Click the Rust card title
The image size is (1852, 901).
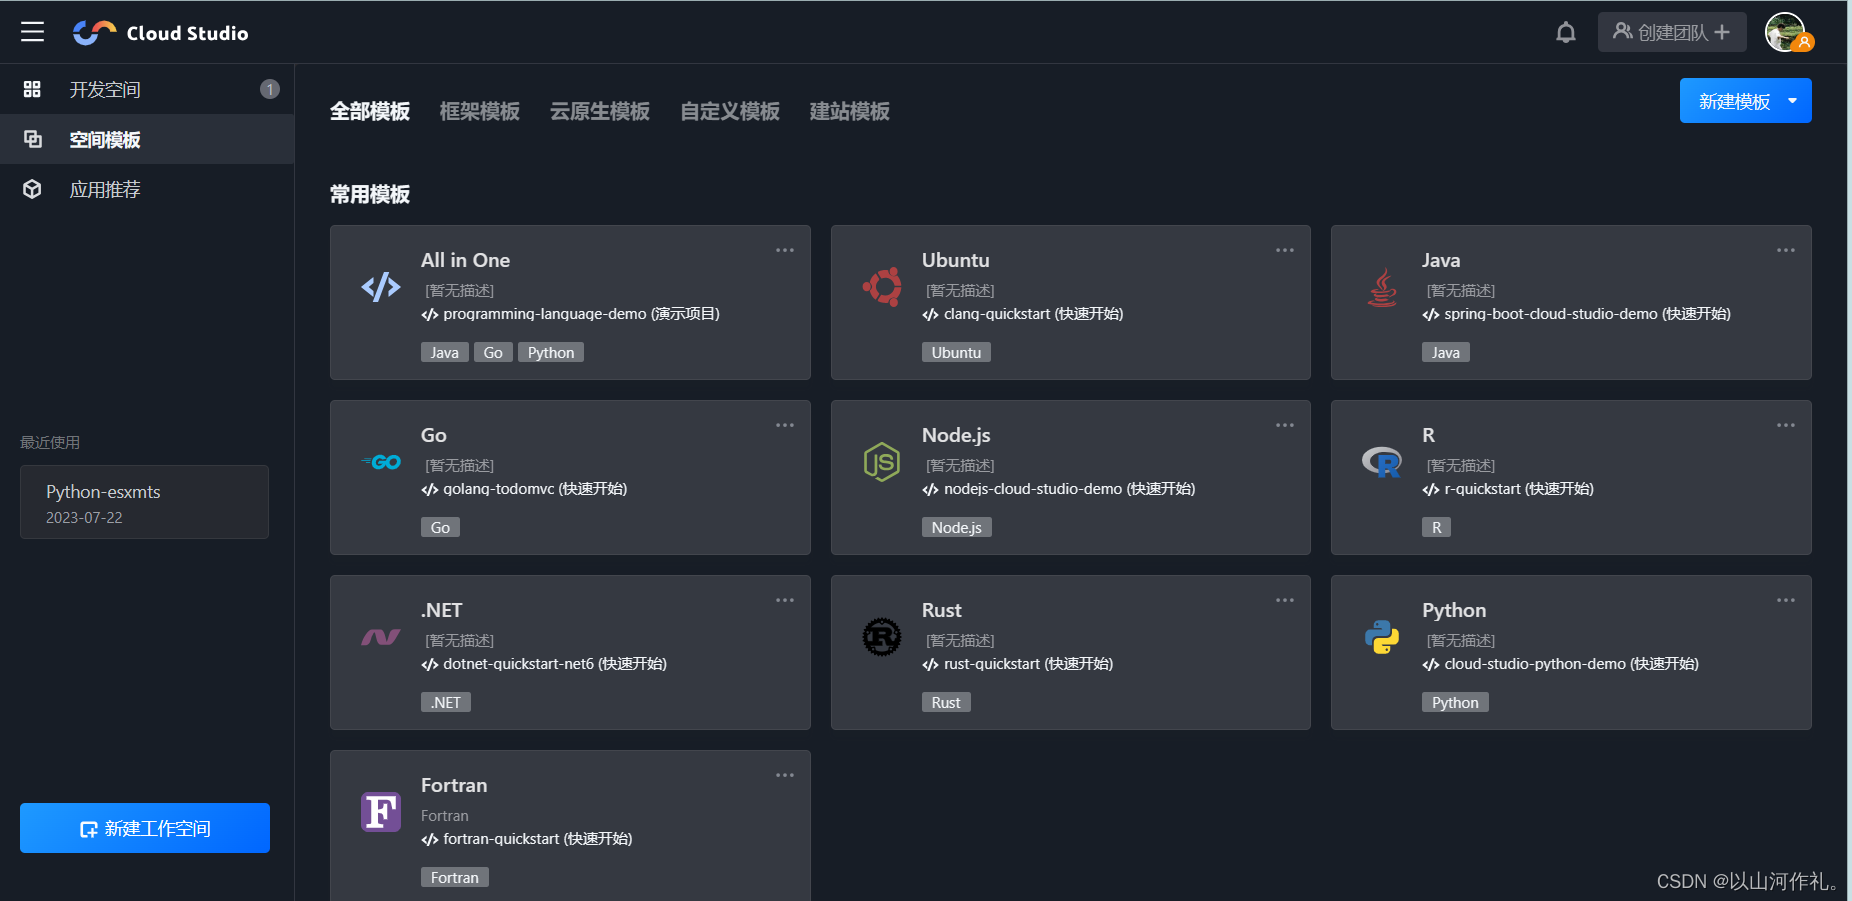(942, 610)
